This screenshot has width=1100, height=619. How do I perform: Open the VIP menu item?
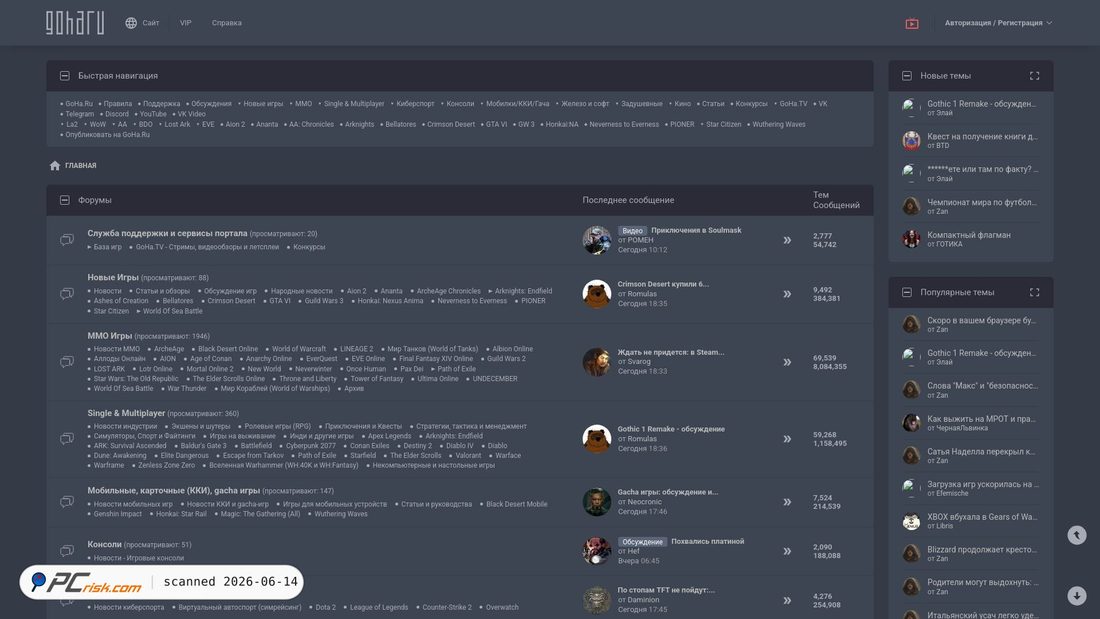coord(185,23)
